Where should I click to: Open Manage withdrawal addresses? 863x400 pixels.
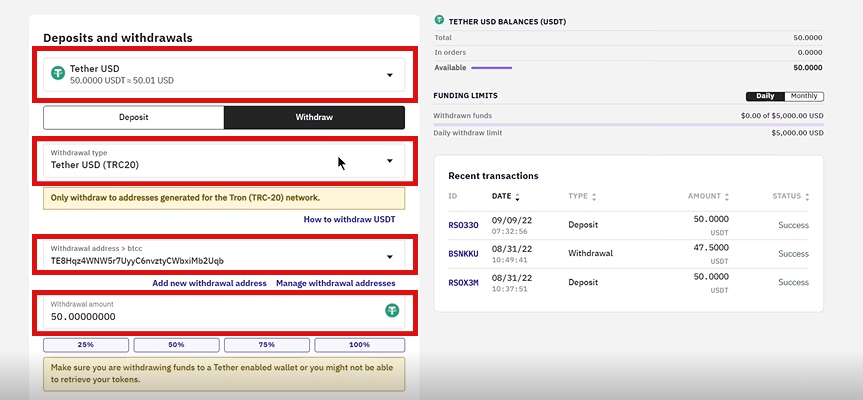click(x=336, y=283)
